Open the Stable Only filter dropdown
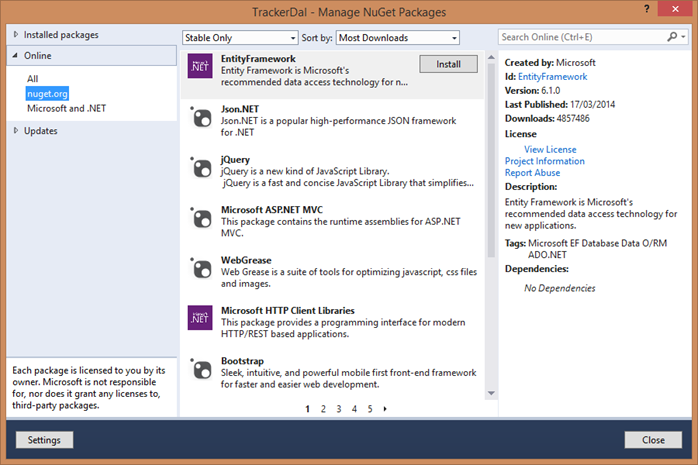The width and height of the screenshot is (698, 465). [x=240, y=38]
